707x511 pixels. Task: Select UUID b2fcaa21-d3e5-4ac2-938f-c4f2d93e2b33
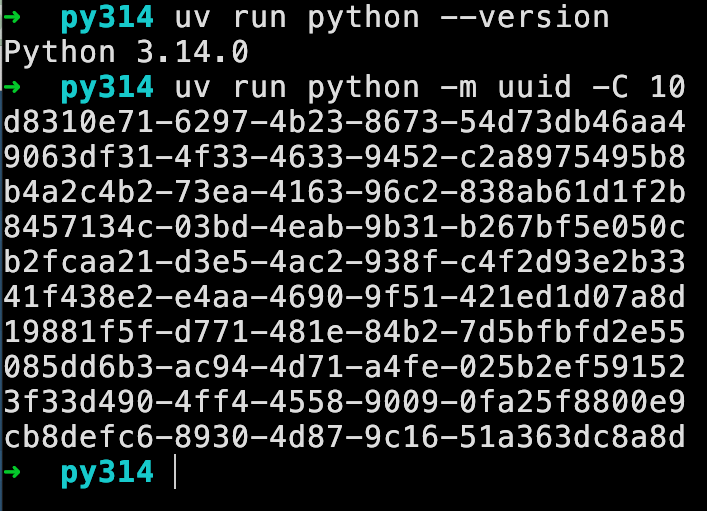pos(344,262)
